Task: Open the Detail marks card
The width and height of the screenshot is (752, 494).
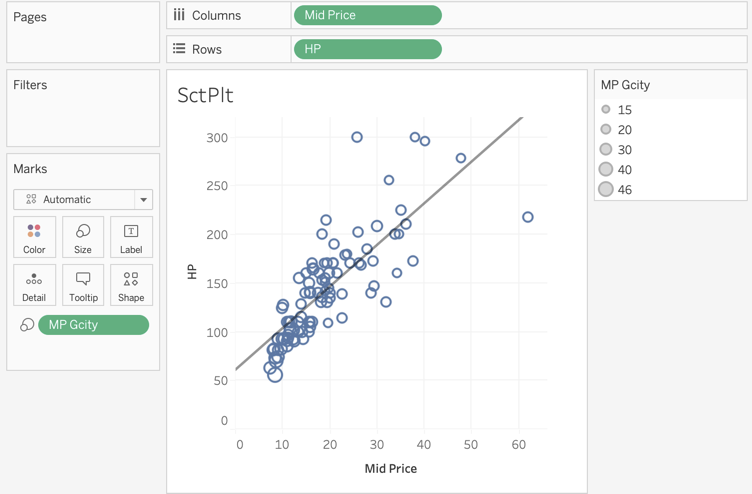Action: (34, 285)
